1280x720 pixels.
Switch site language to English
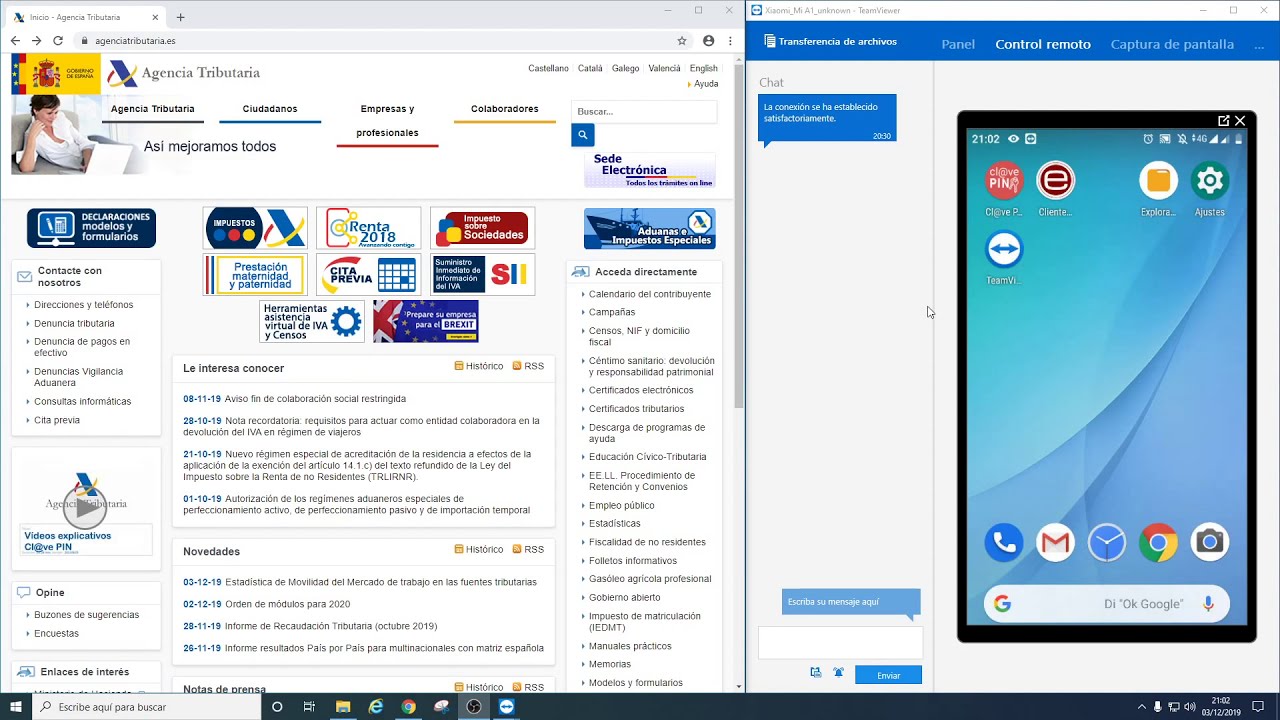point(703,68)
